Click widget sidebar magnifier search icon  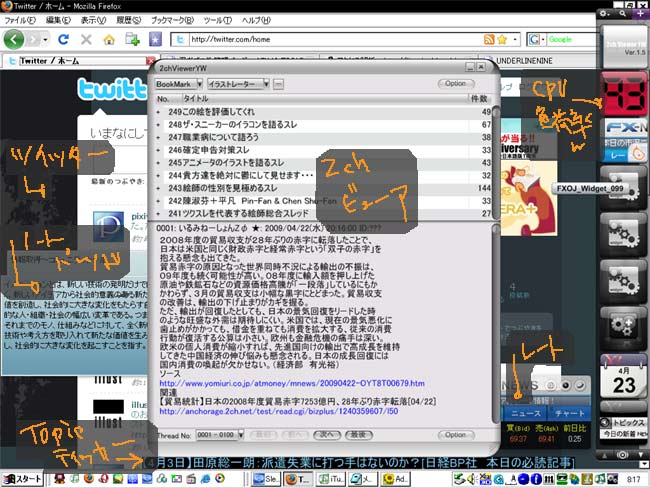[x=623, y=14]
